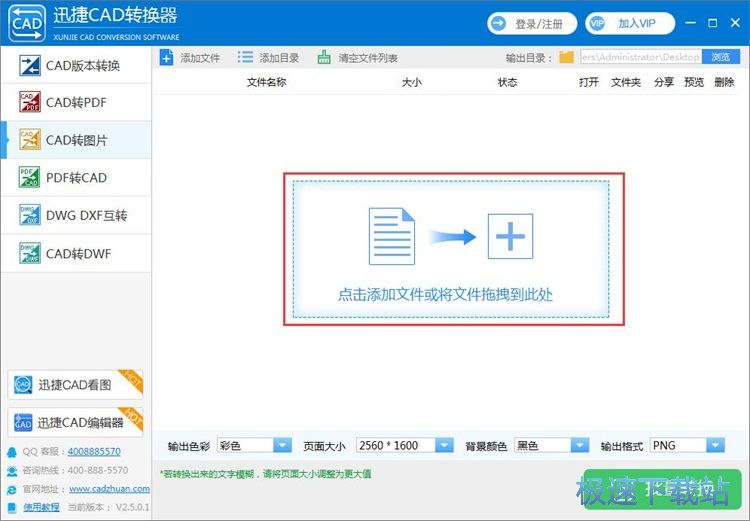Click the VIP badge icon
Screen dimensions: 750x521
pyautogui.click(x=597, y=23)
